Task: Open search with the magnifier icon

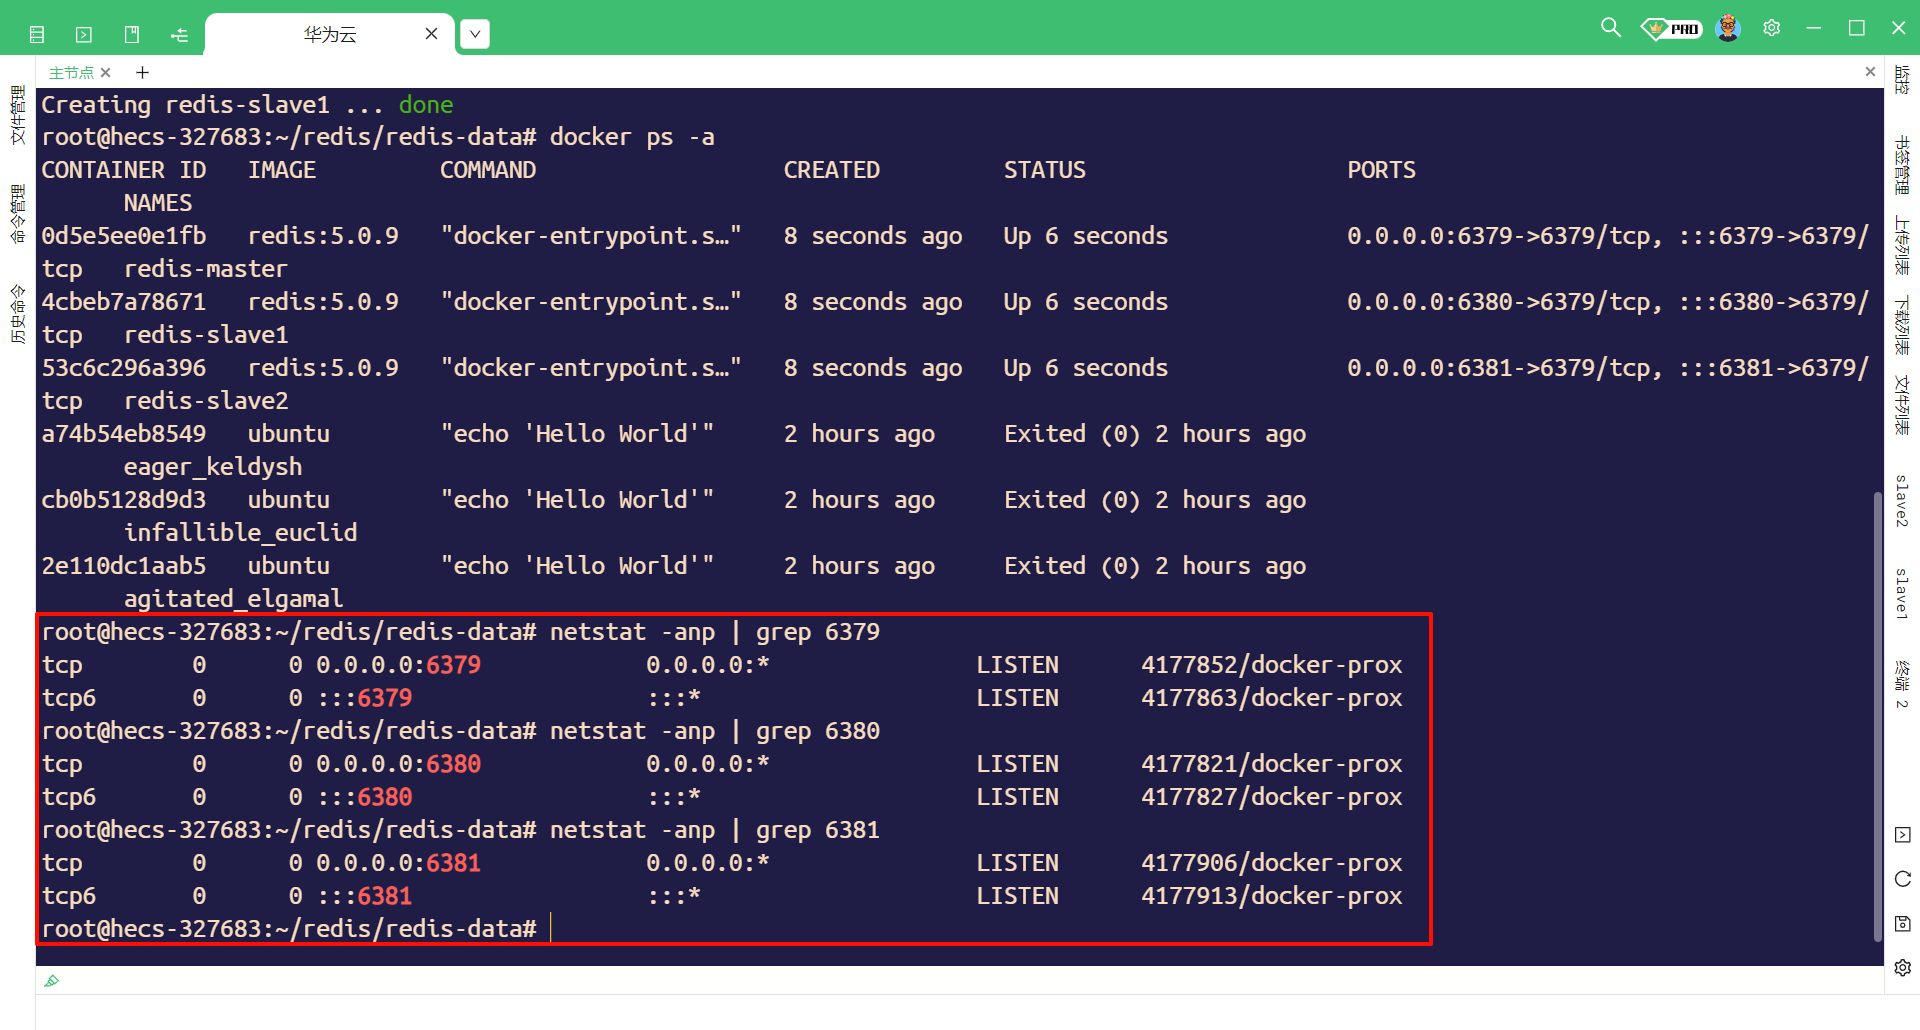Action: click(x=1610, y=28)
